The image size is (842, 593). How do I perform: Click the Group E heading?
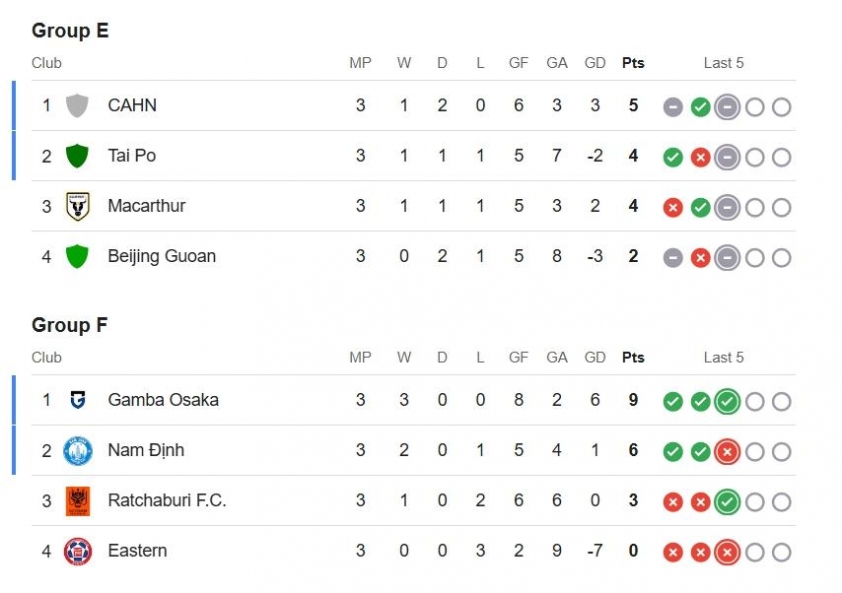pyautogui.click(x=70, y=31)
